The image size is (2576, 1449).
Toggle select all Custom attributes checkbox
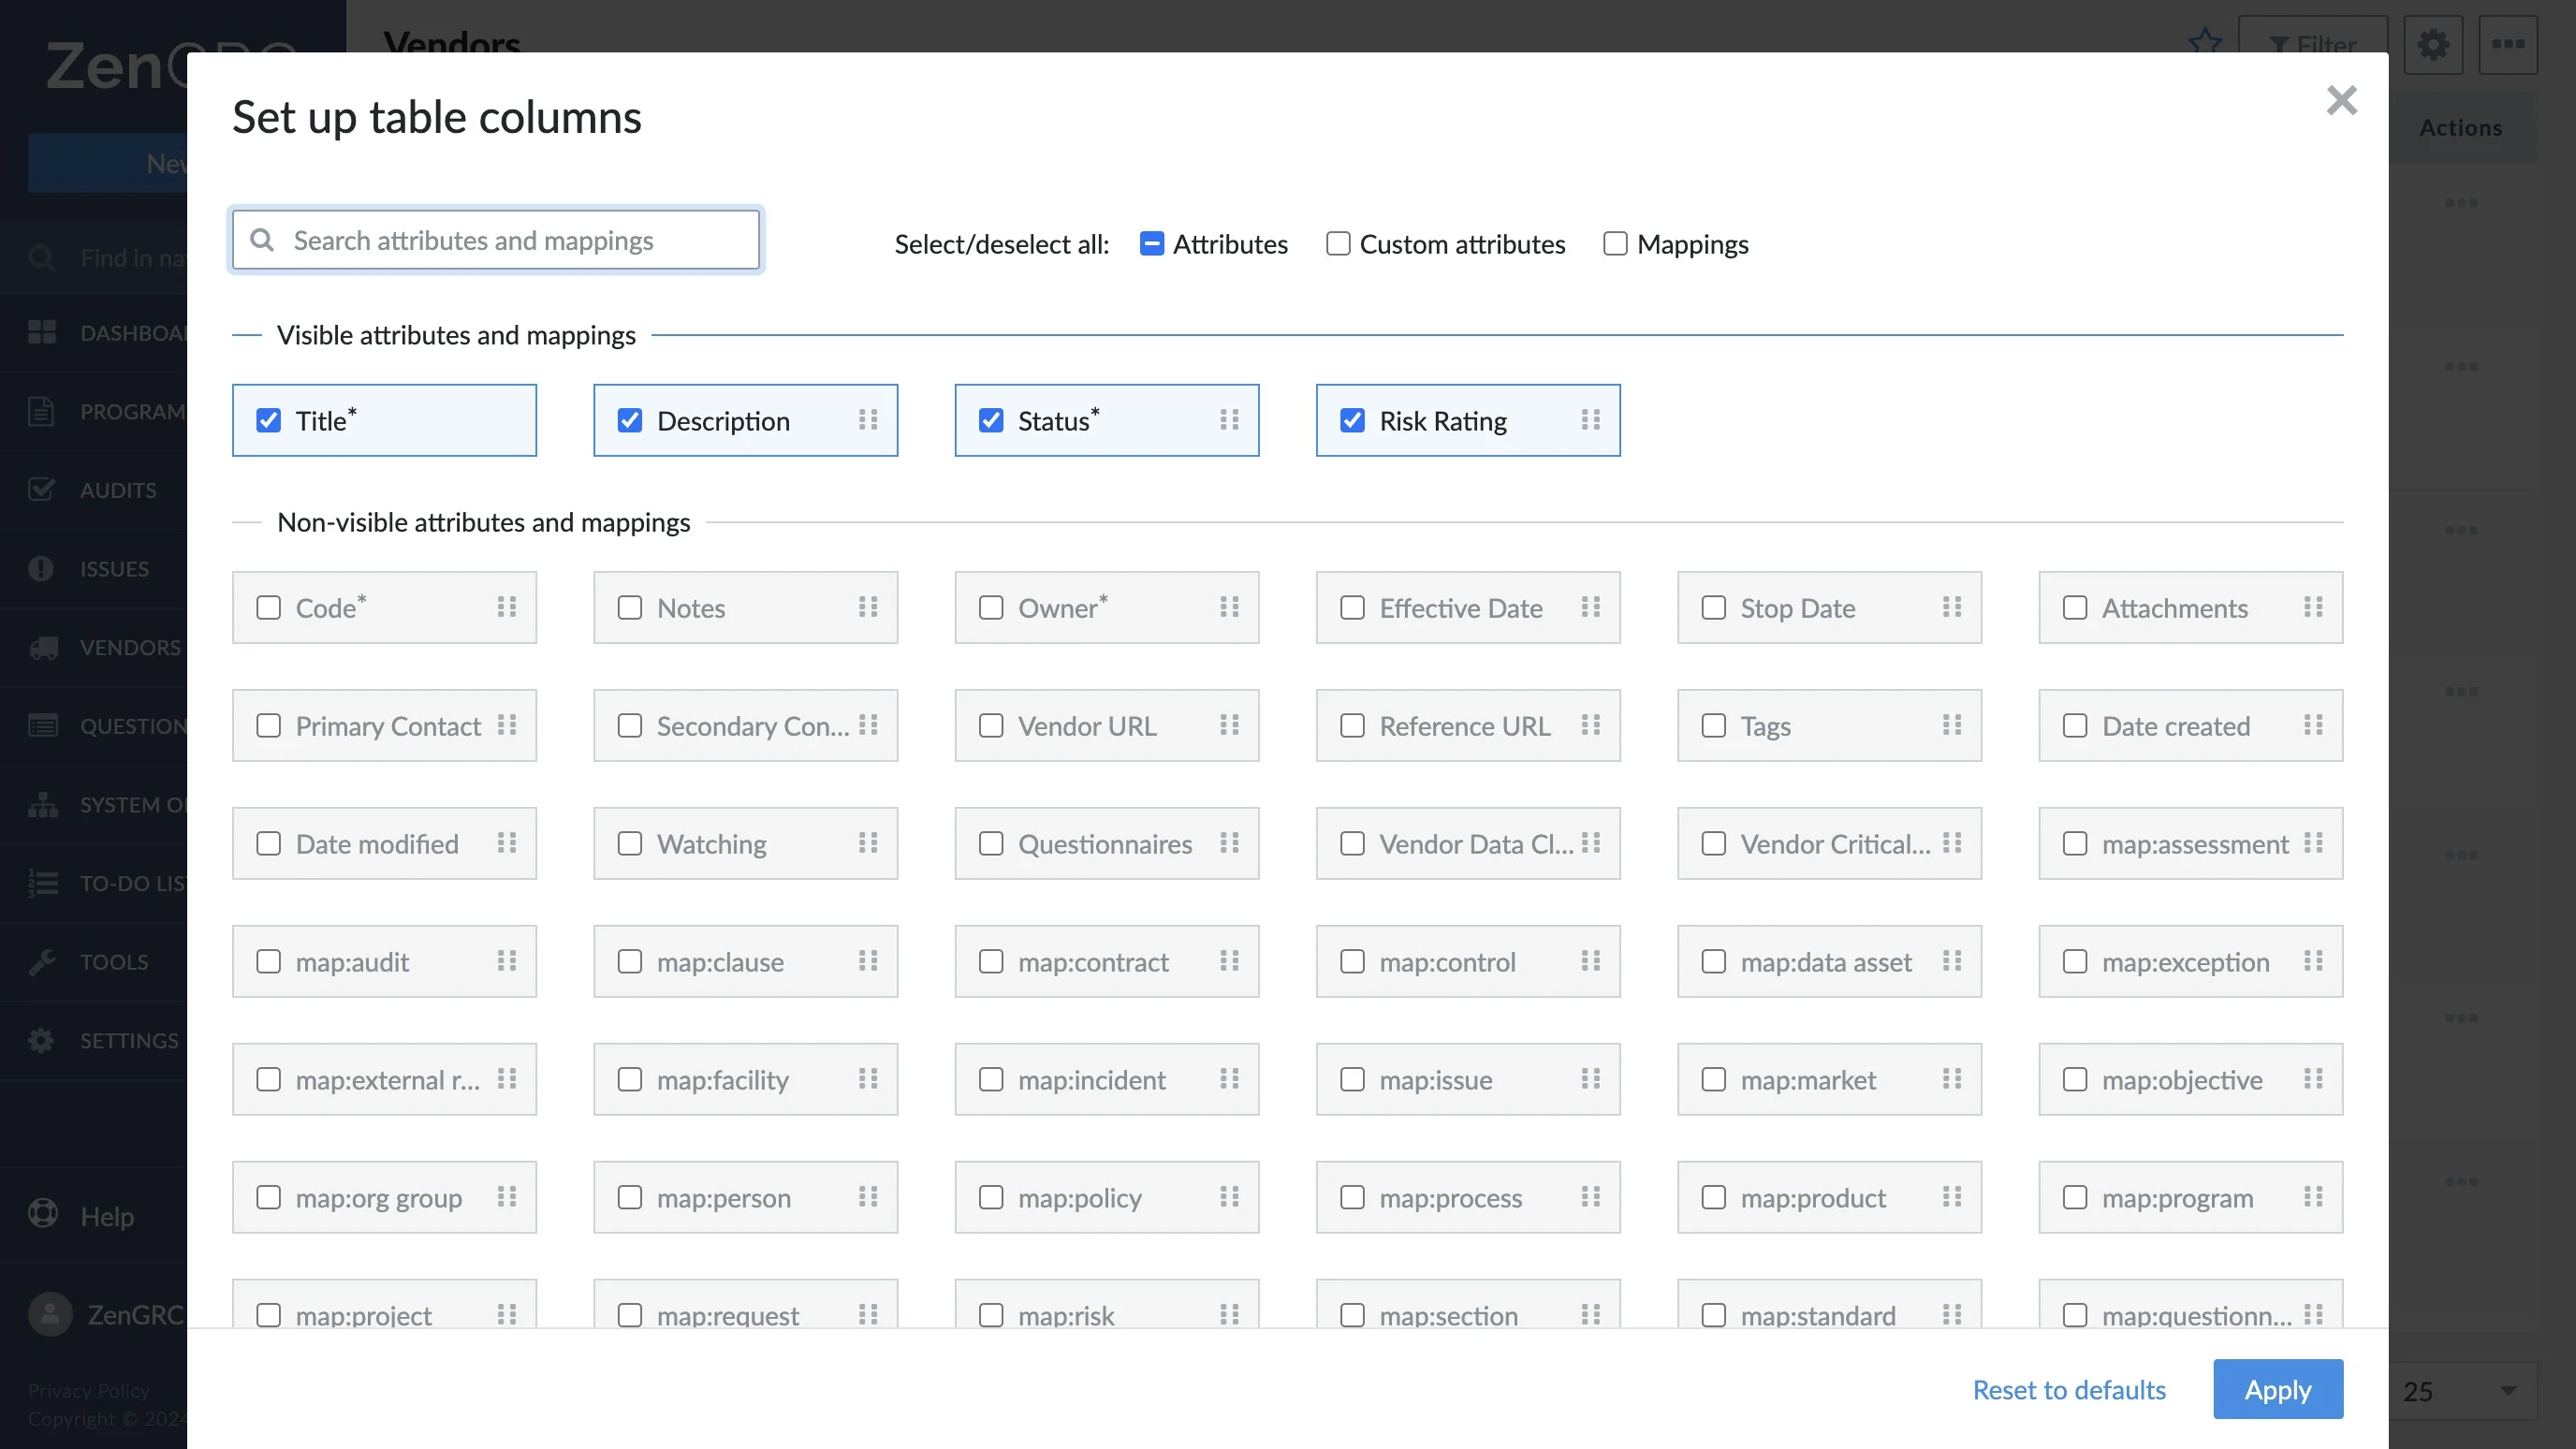click(1338, 244)
